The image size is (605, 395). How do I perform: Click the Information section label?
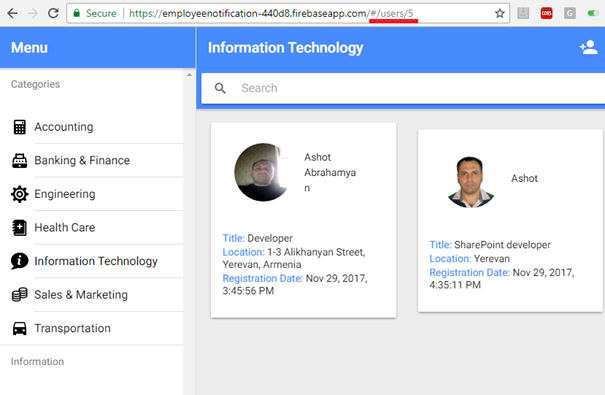(x=37, y=361)
